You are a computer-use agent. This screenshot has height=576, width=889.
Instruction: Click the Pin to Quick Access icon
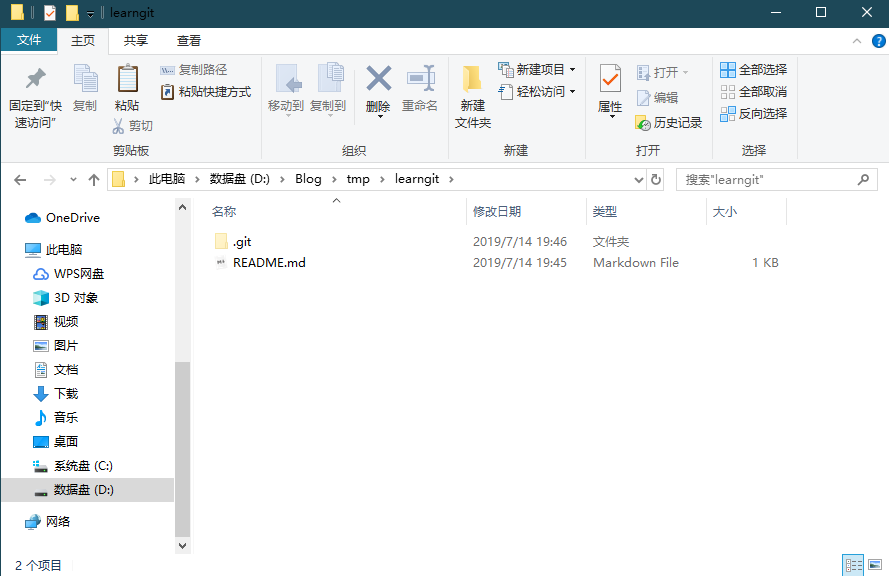(x=35, y=79)
